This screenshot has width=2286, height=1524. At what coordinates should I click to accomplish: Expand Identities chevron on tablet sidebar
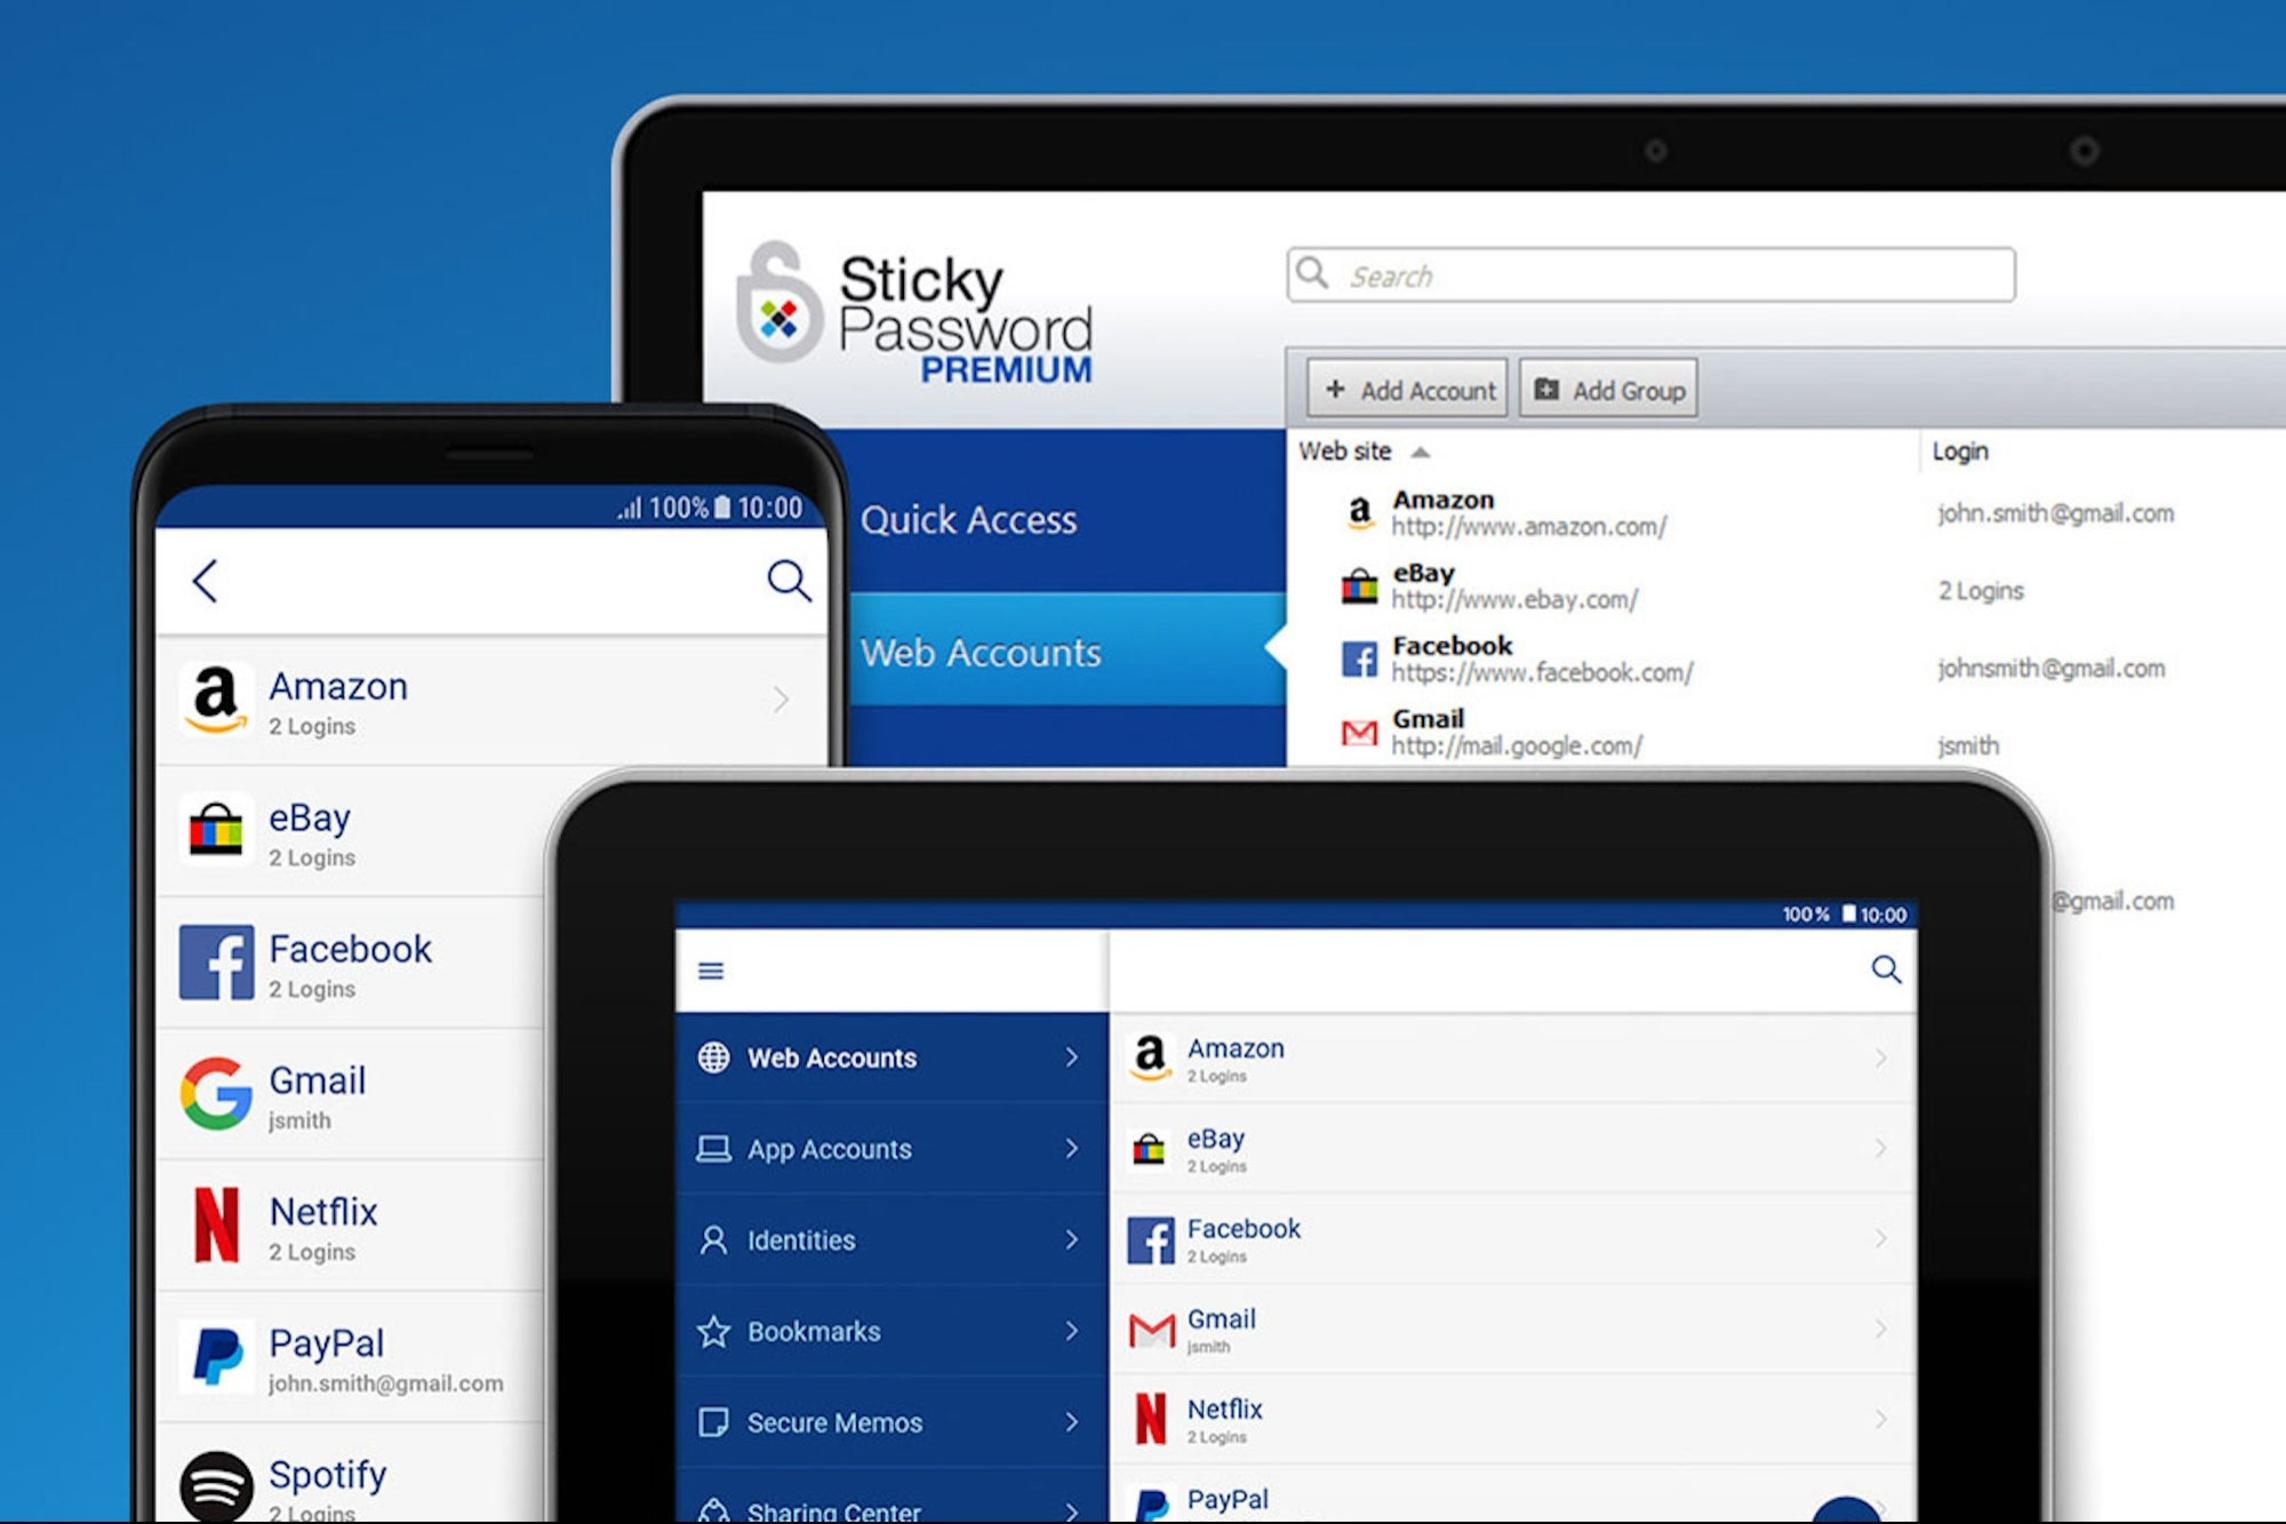coord(1071,1240)
